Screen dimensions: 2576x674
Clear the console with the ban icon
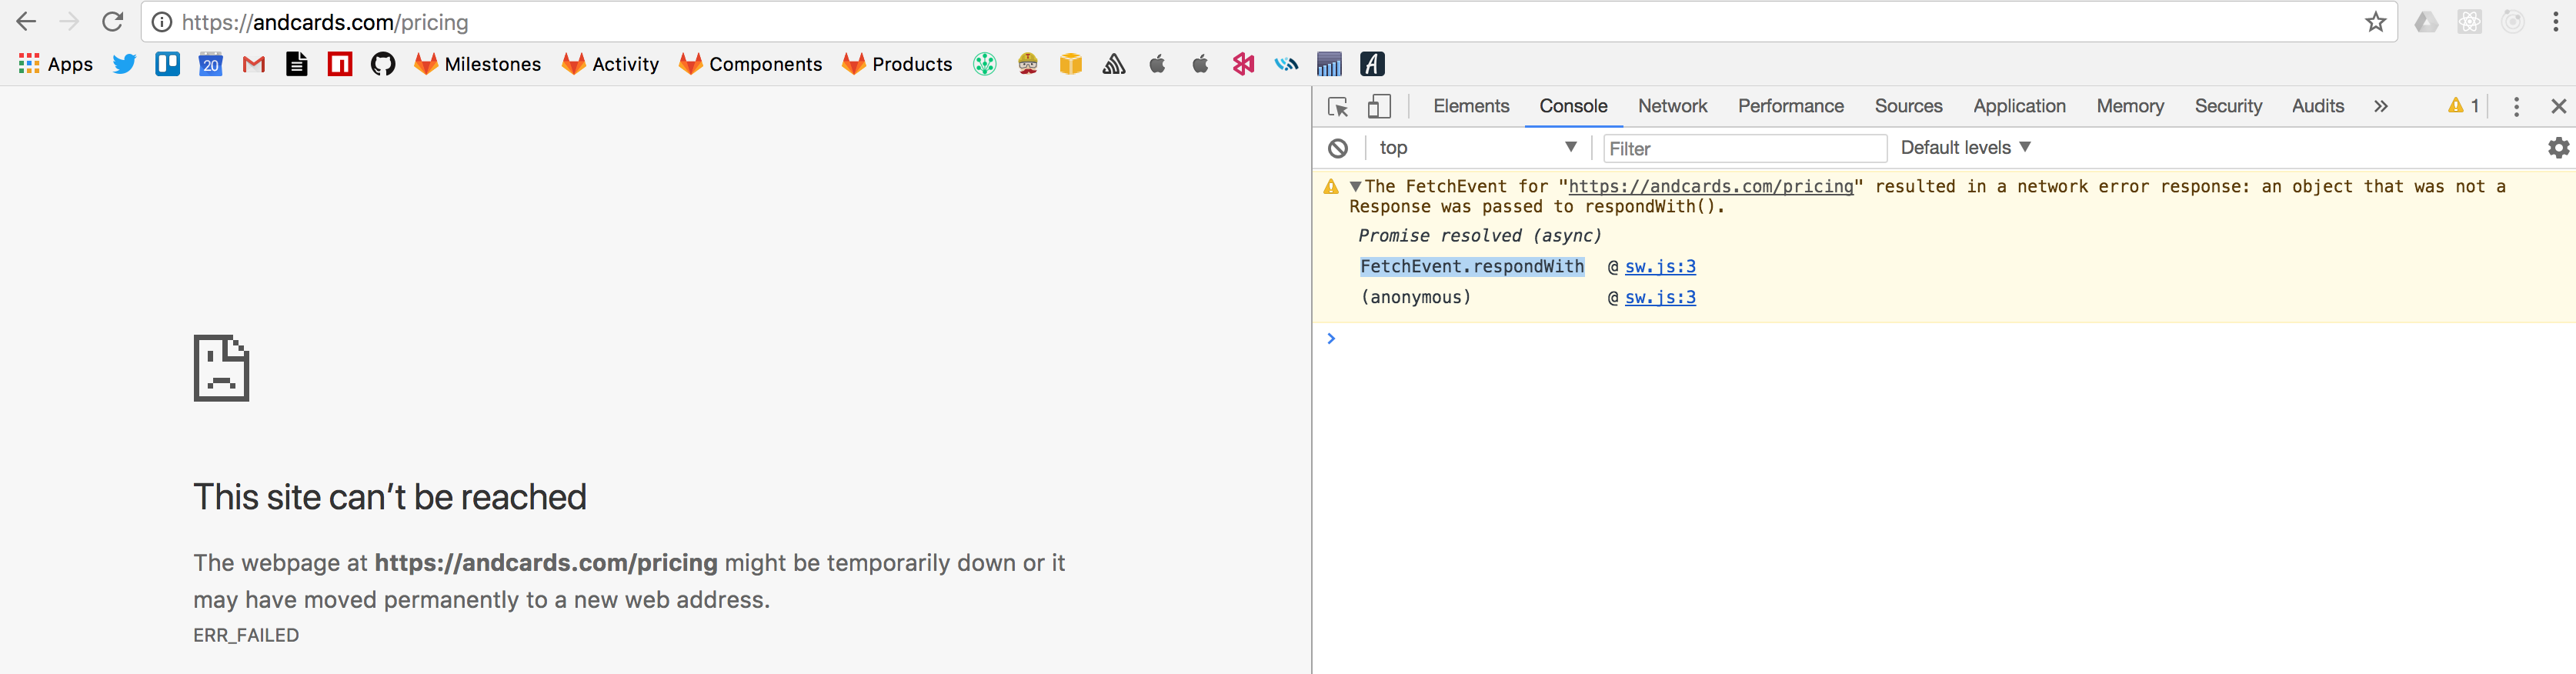[x=1338, y=148]
